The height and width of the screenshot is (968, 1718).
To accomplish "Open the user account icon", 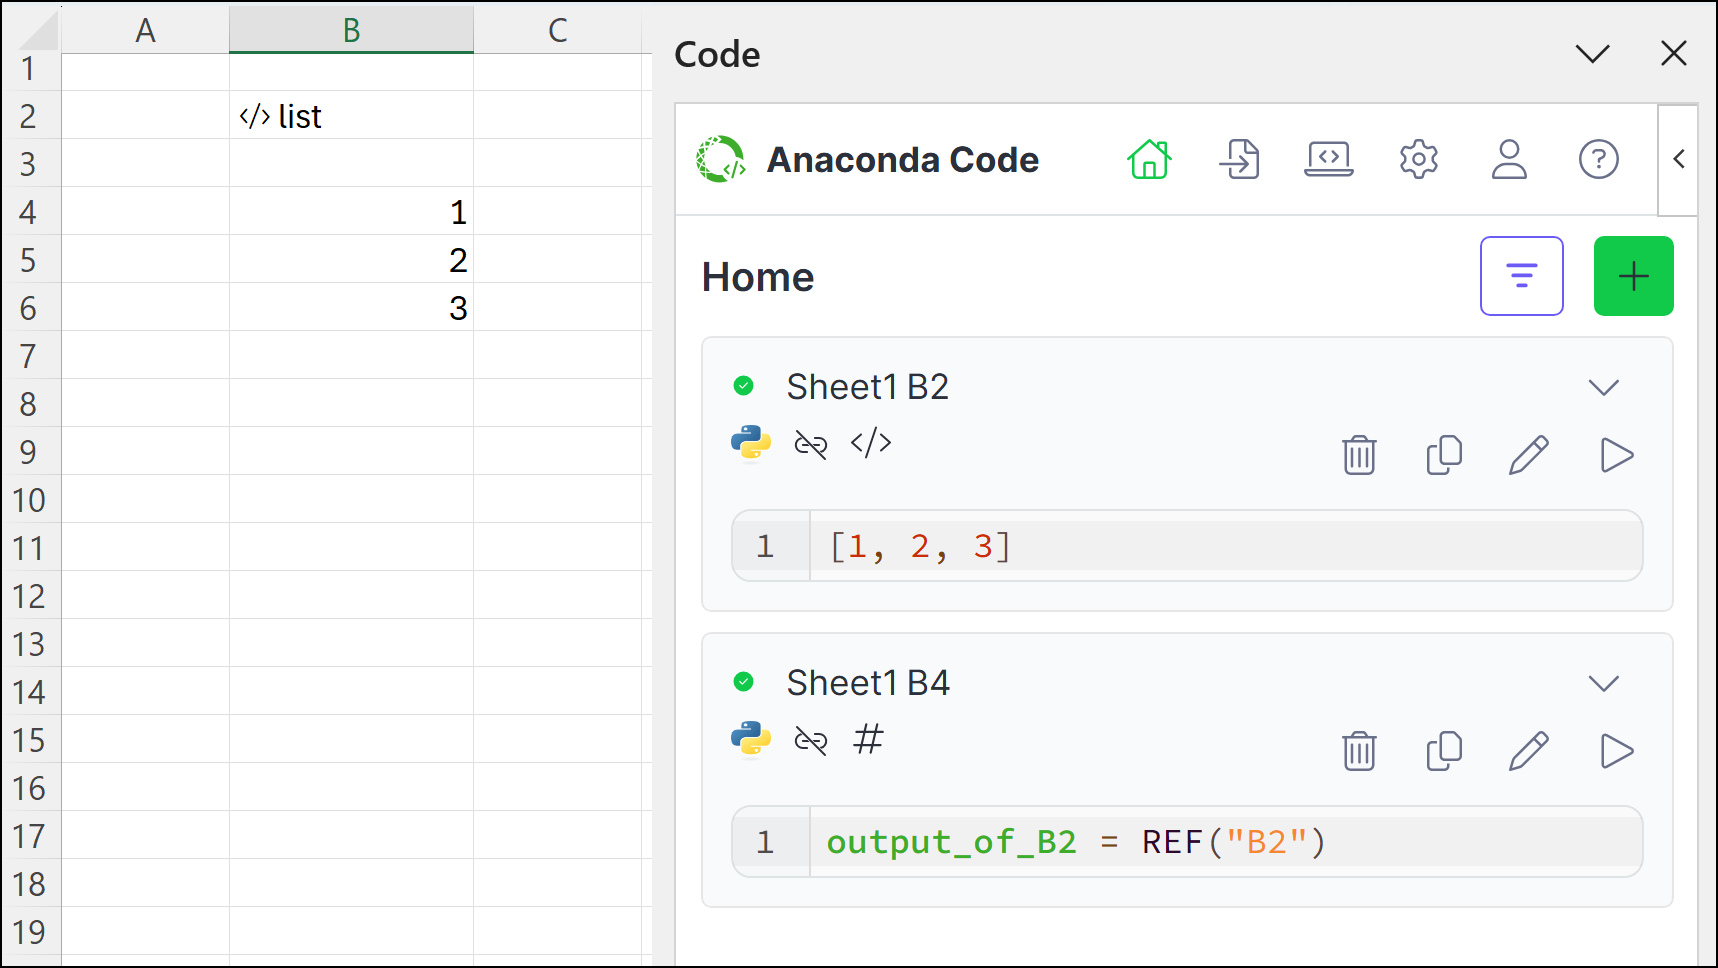I will (x=1509, y=159).
